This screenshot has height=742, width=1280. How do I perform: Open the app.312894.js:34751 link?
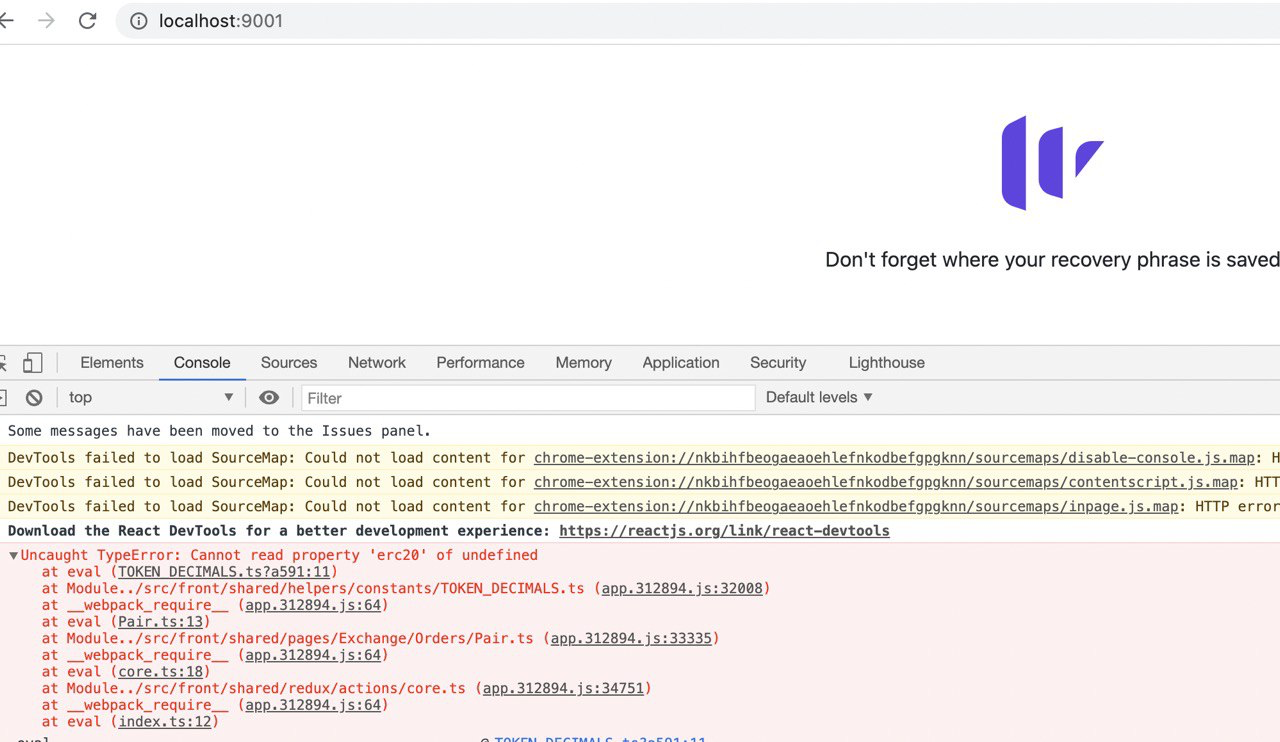click(564, 688)
